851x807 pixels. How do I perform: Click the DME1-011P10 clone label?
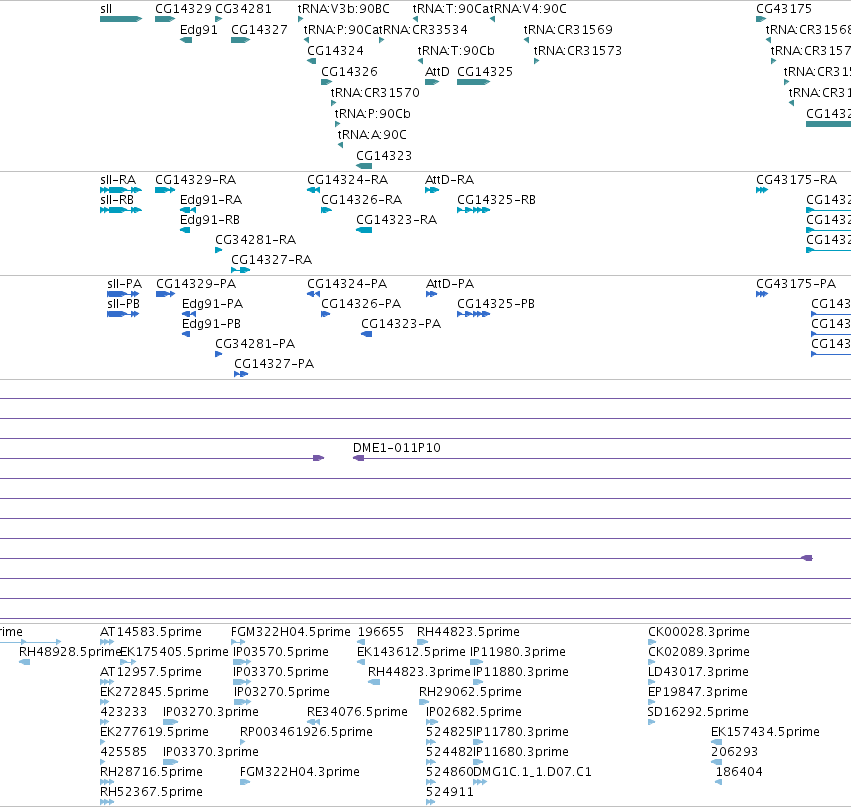(x=397, y=448)
